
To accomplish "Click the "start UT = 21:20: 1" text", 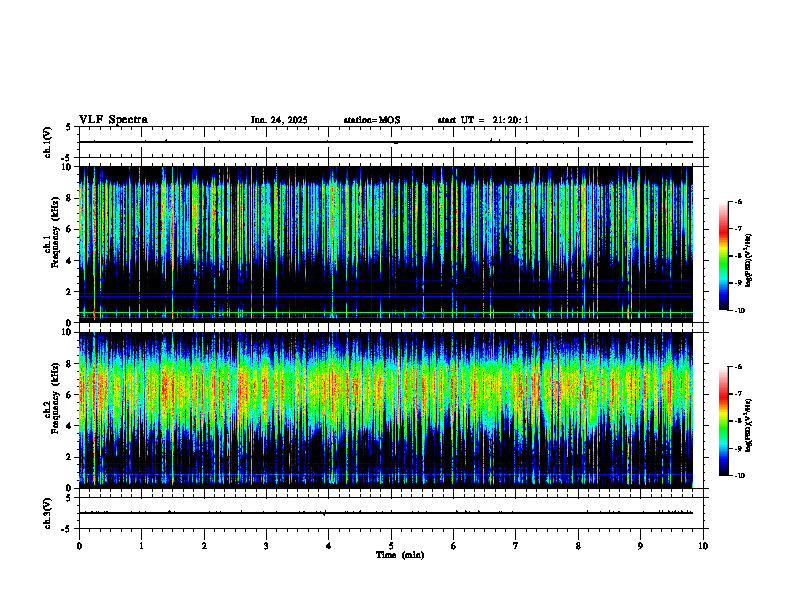I will pos(483,120).
